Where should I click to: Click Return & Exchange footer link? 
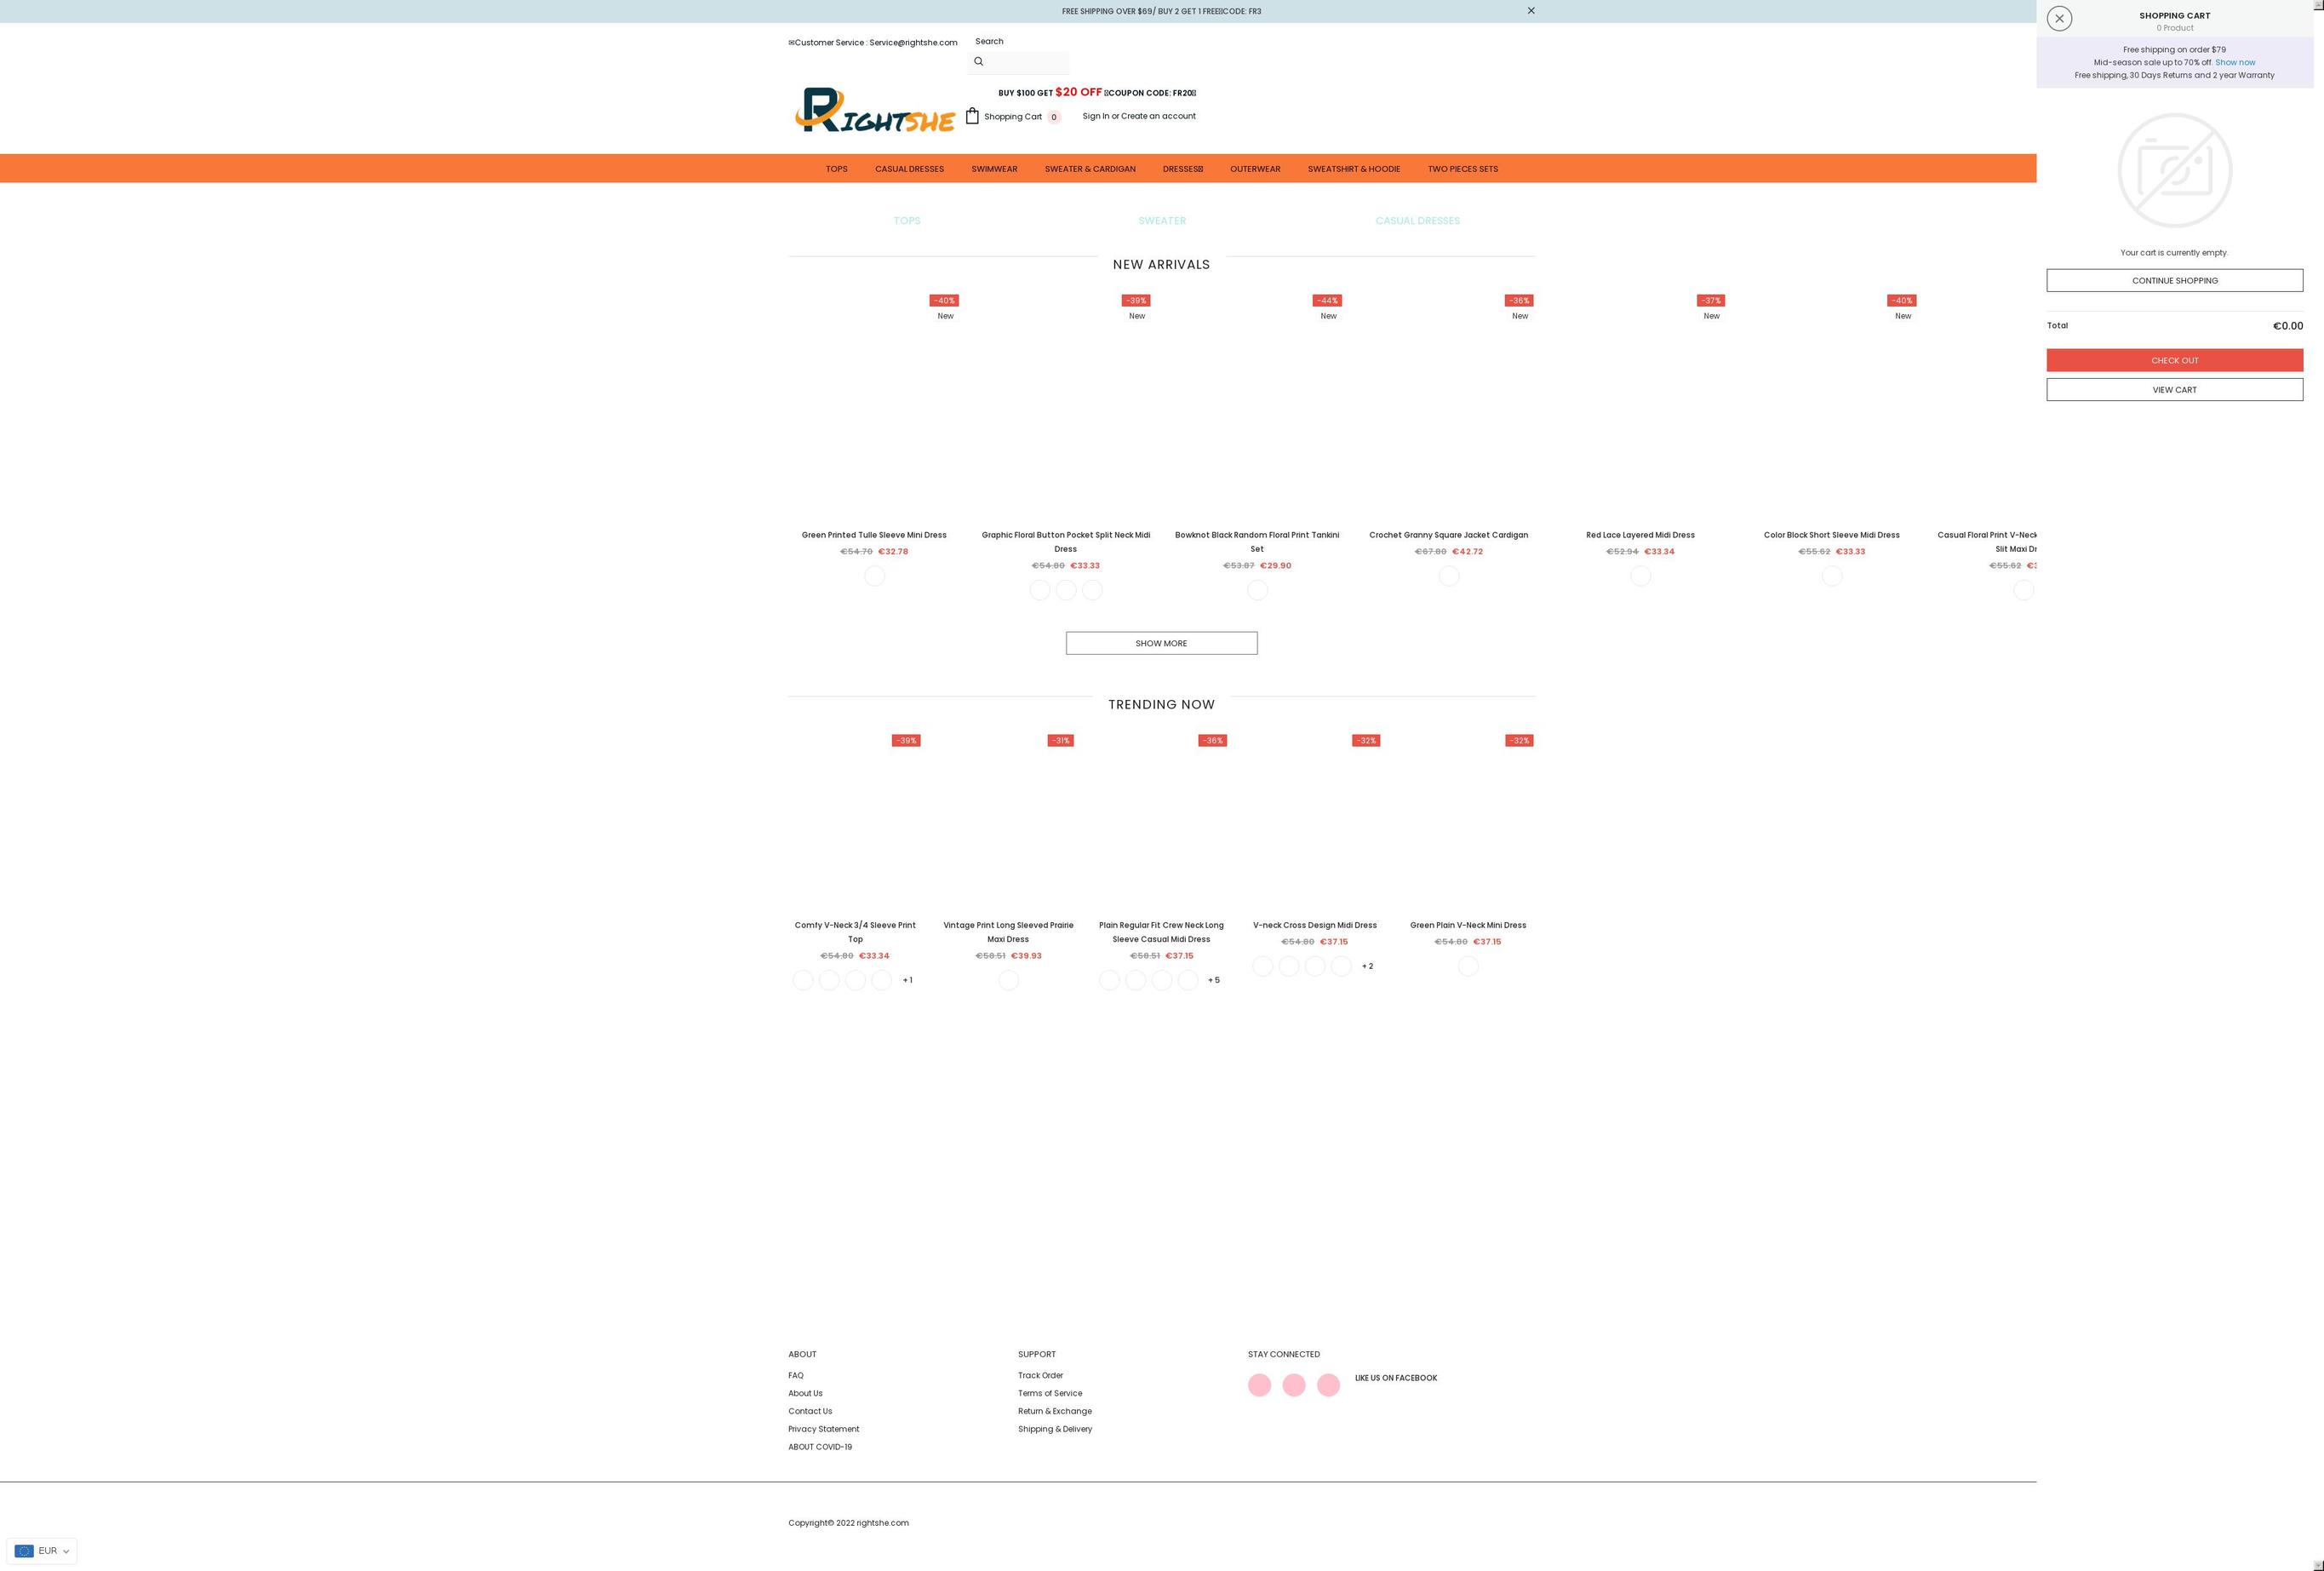coord(1054,1411)
